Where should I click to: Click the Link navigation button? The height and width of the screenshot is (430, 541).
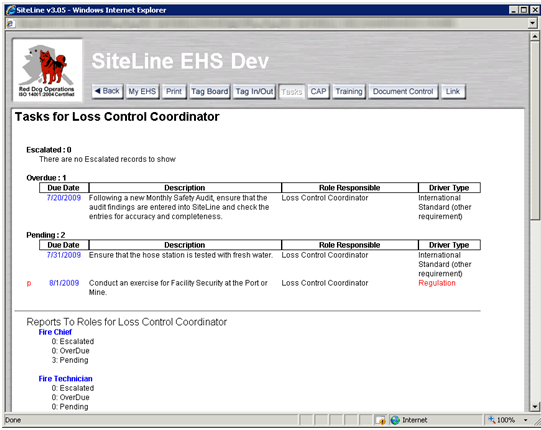[x=453, y=91]
